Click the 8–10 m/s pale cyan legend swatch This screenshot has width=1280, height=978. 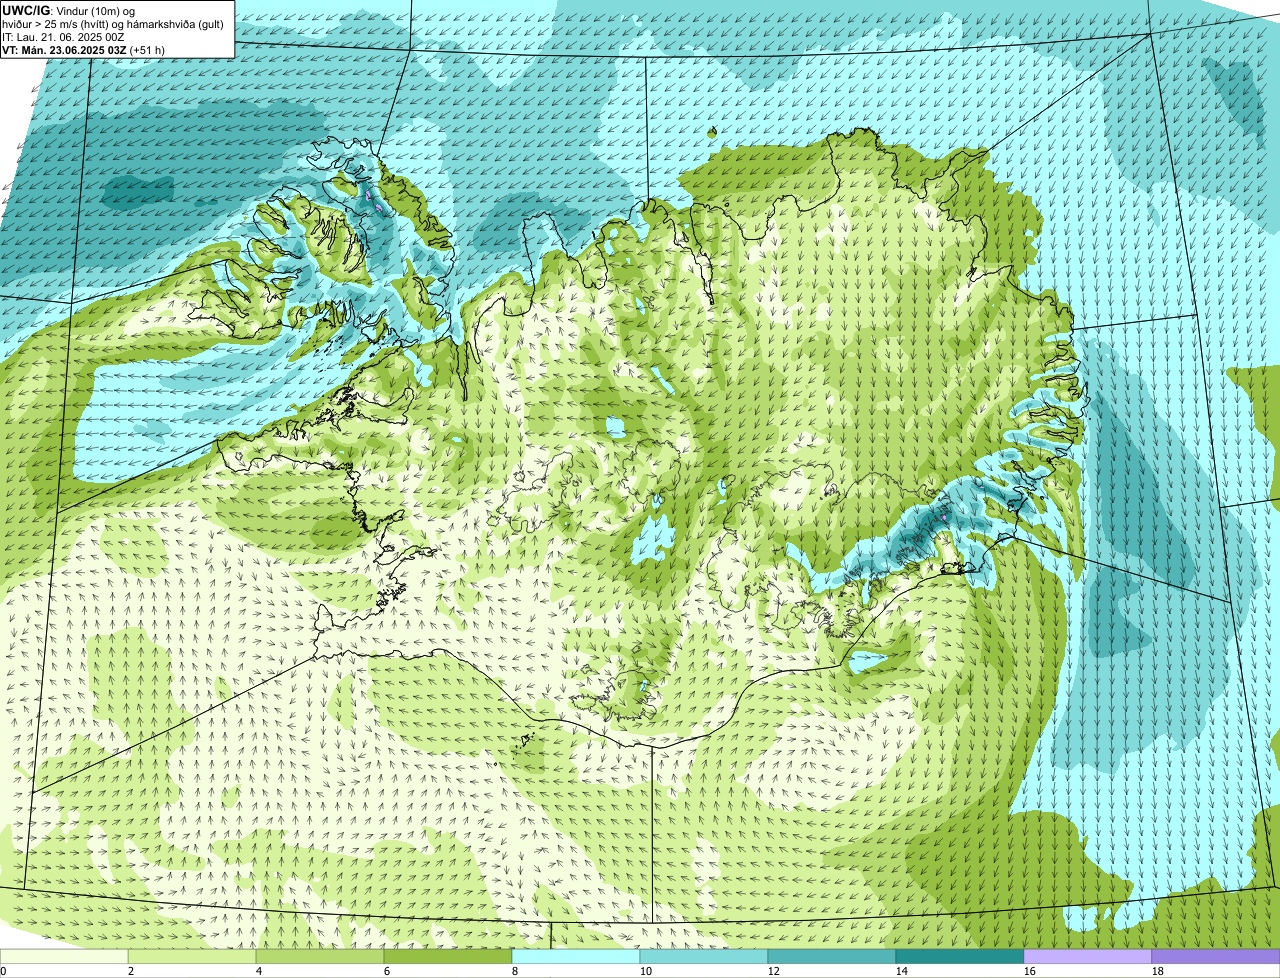[576, 957]
